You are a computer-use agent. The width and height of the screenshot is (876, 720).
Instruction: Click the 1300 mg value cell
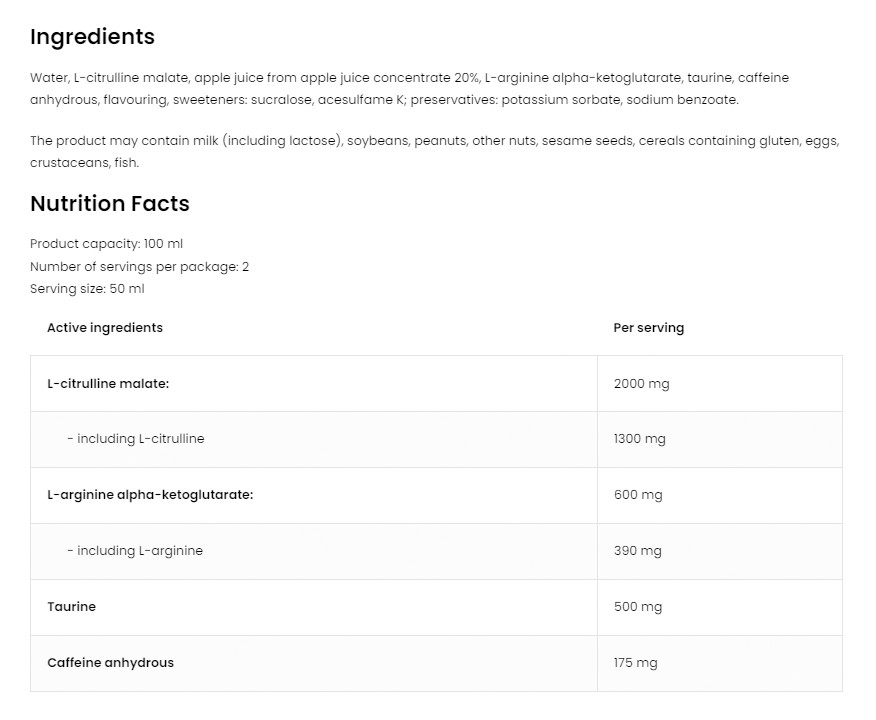point(639,439)
